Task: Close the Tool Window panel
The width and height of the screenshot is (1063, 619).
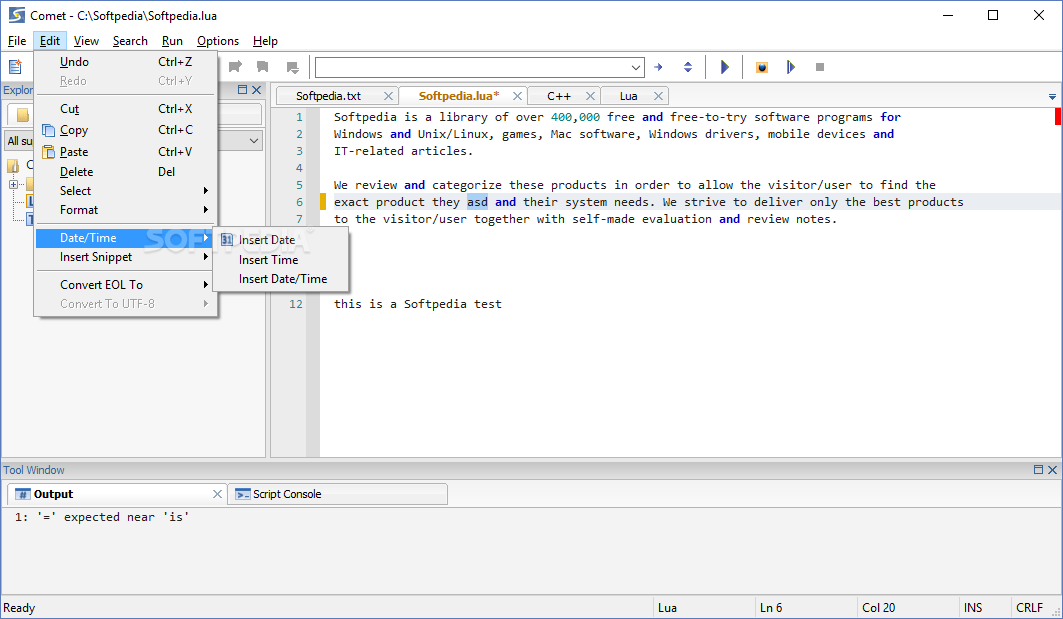Action: point(1052,469)
